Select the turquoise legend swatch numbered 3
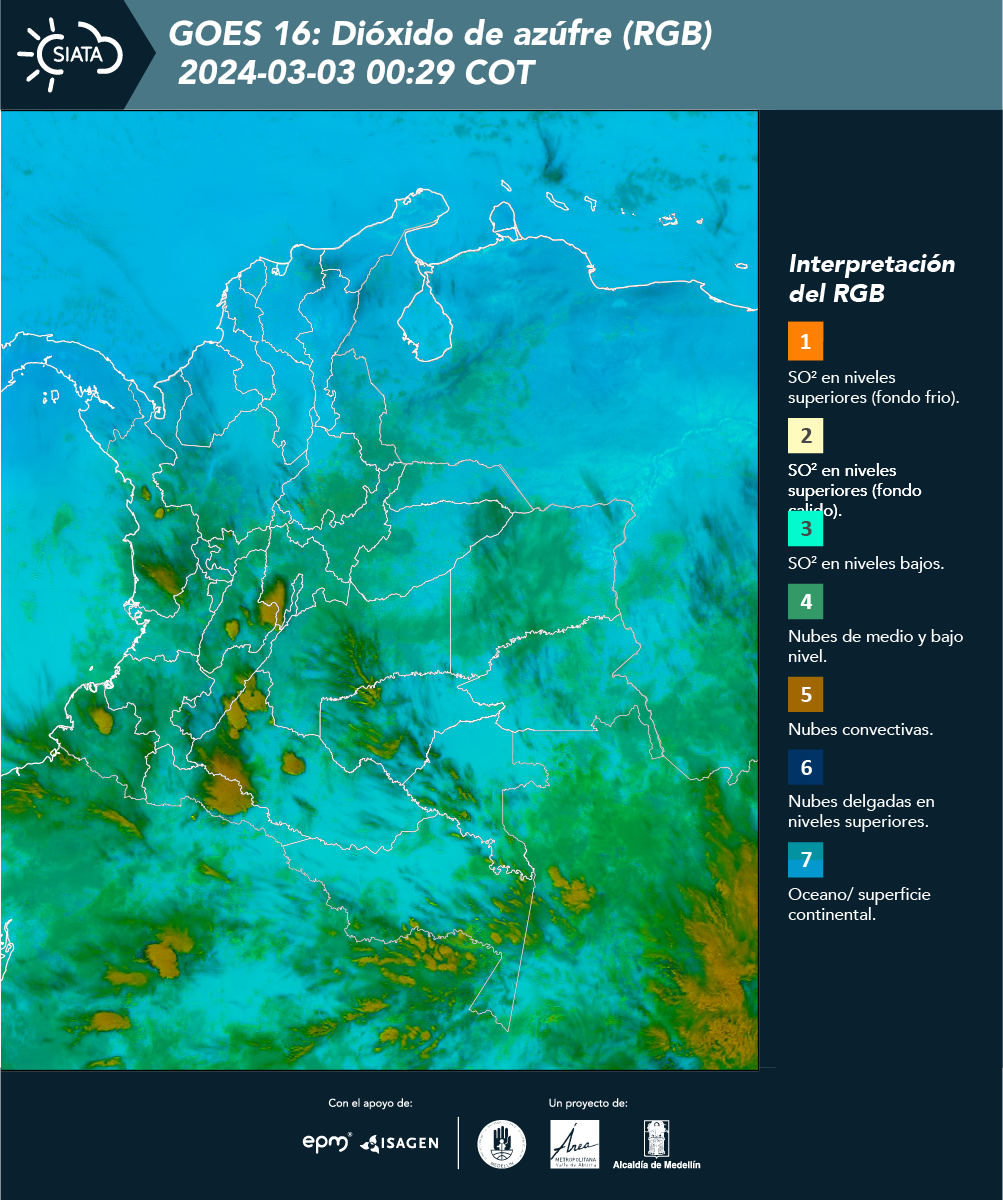1003x1200 pixels. 805,528
